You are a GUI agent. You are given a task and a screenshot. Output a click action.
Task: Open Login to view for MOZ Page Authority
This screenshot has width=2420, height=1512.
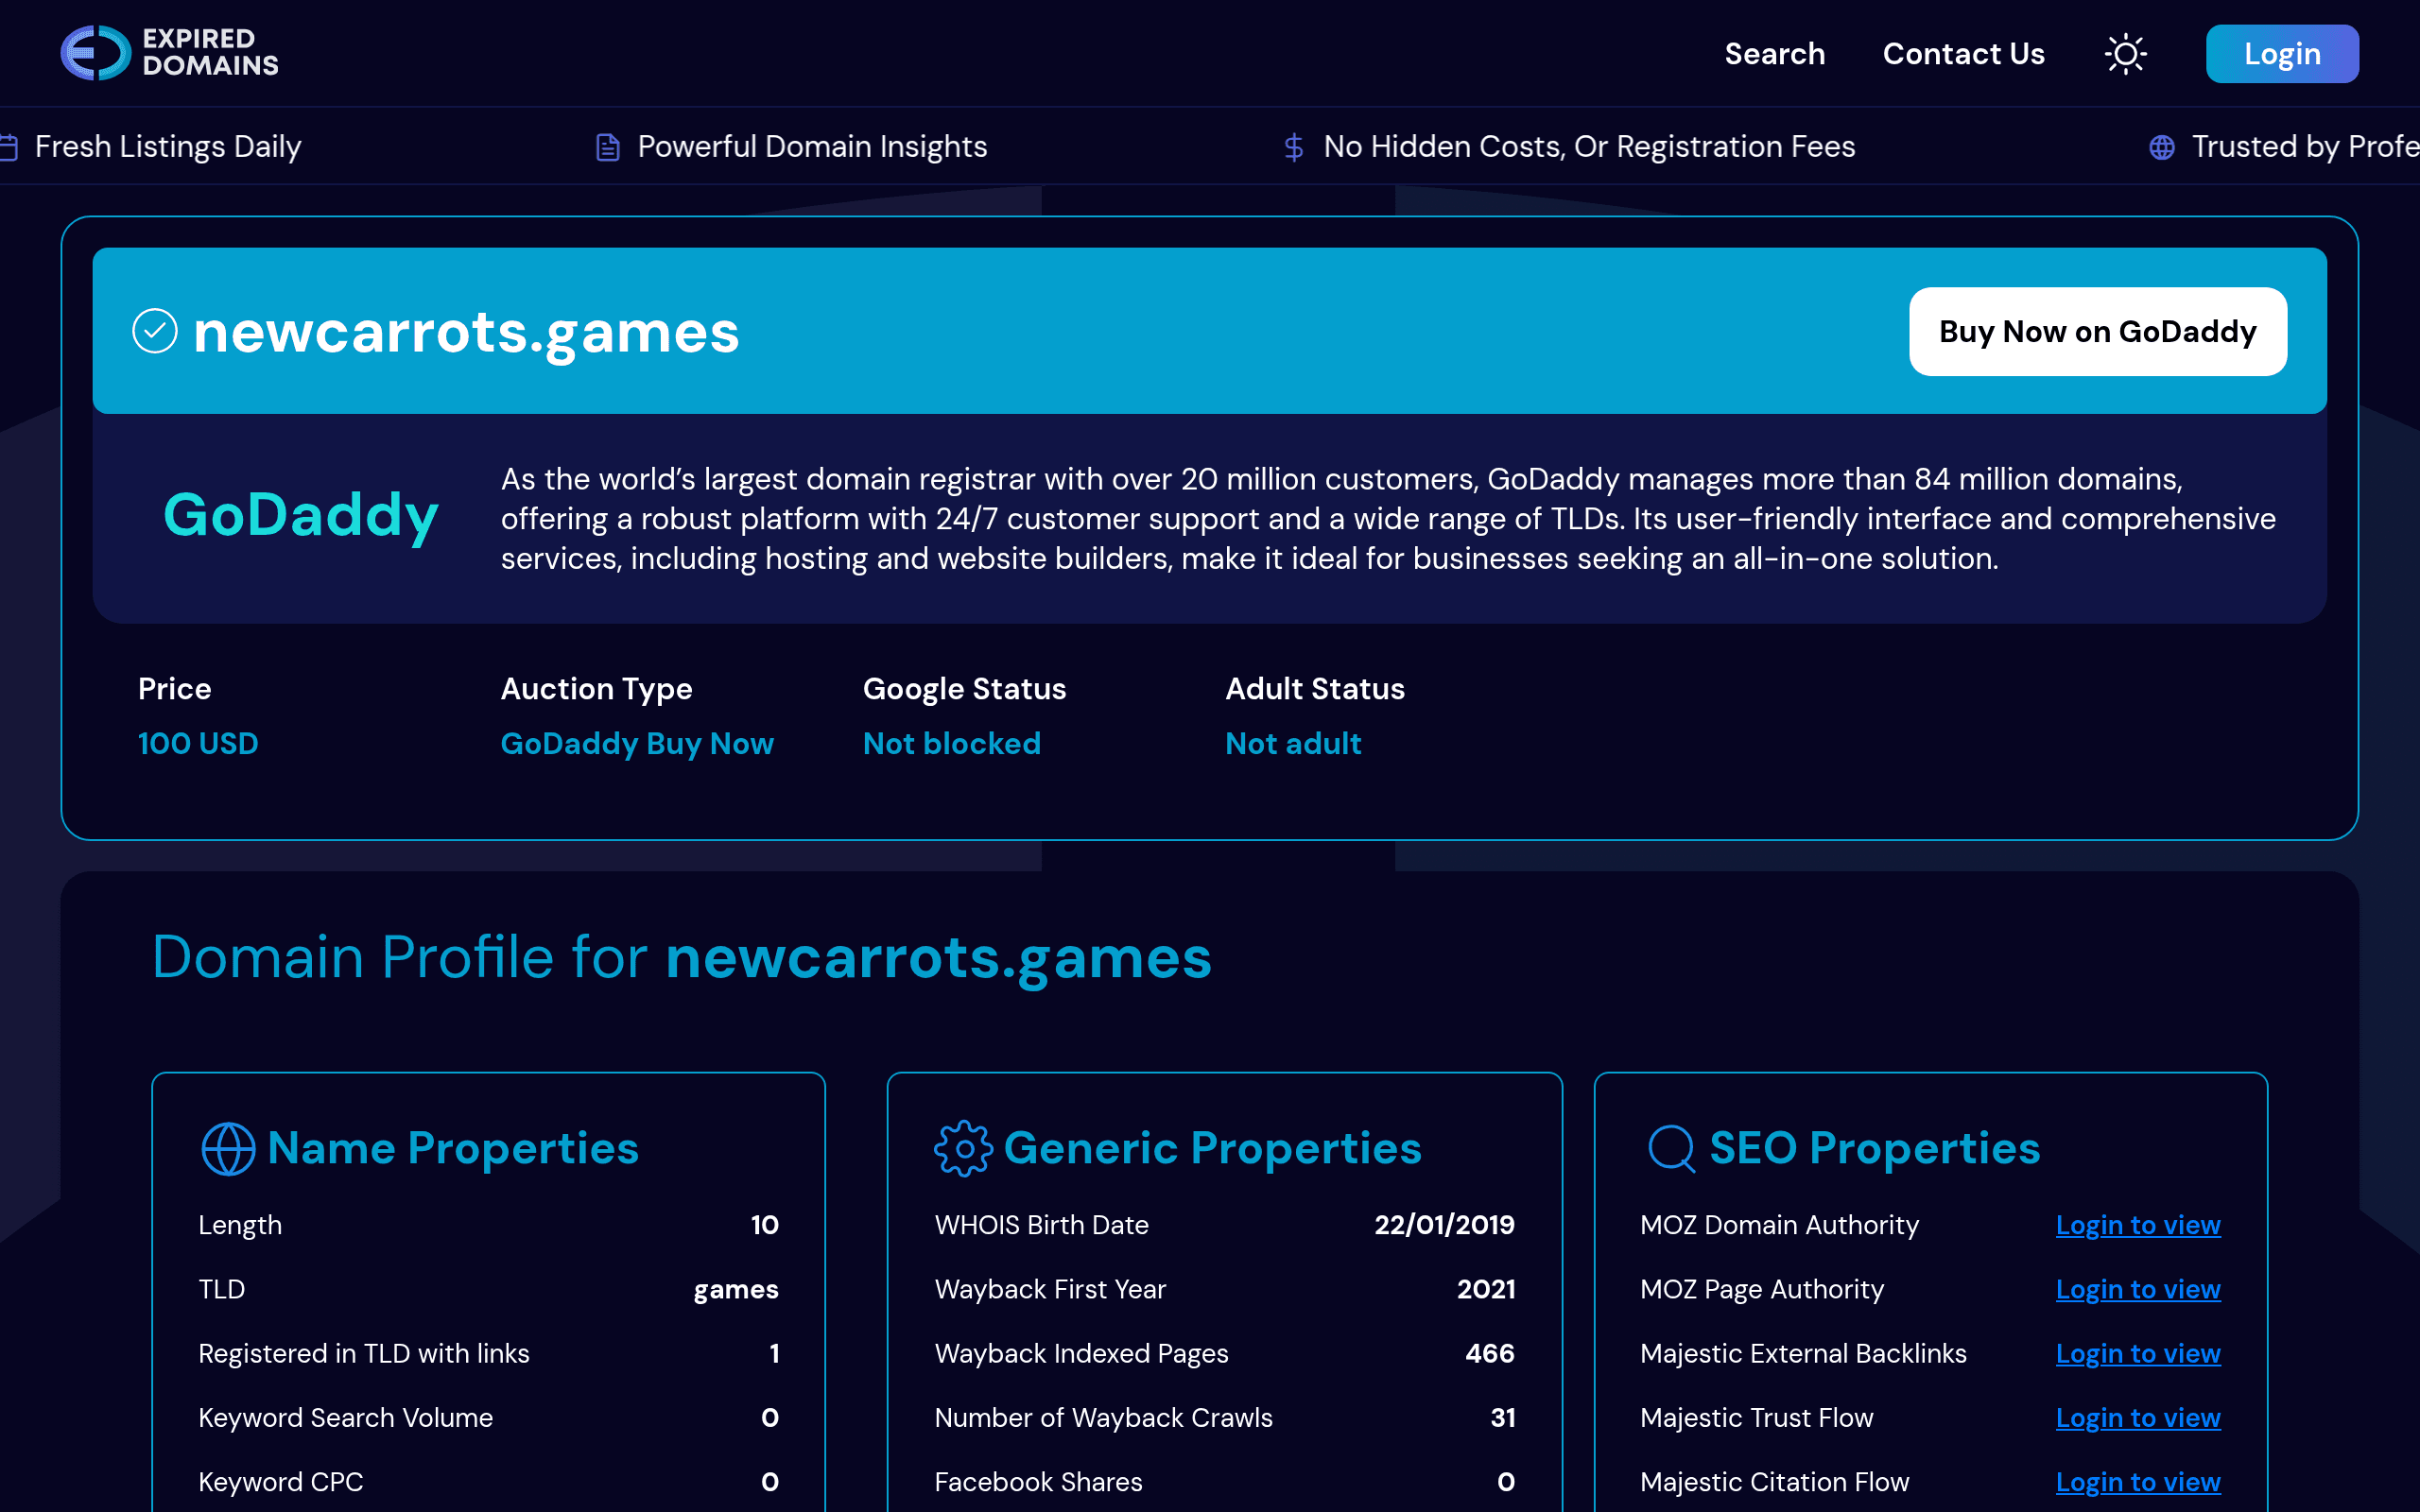2138,1289
